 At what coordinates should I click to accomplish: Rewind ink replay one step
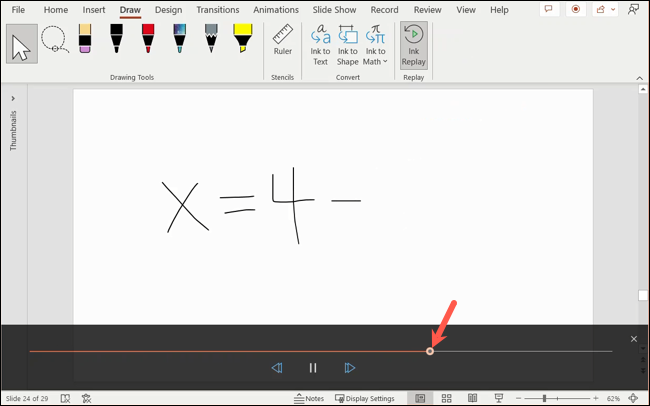click(277, 368)
